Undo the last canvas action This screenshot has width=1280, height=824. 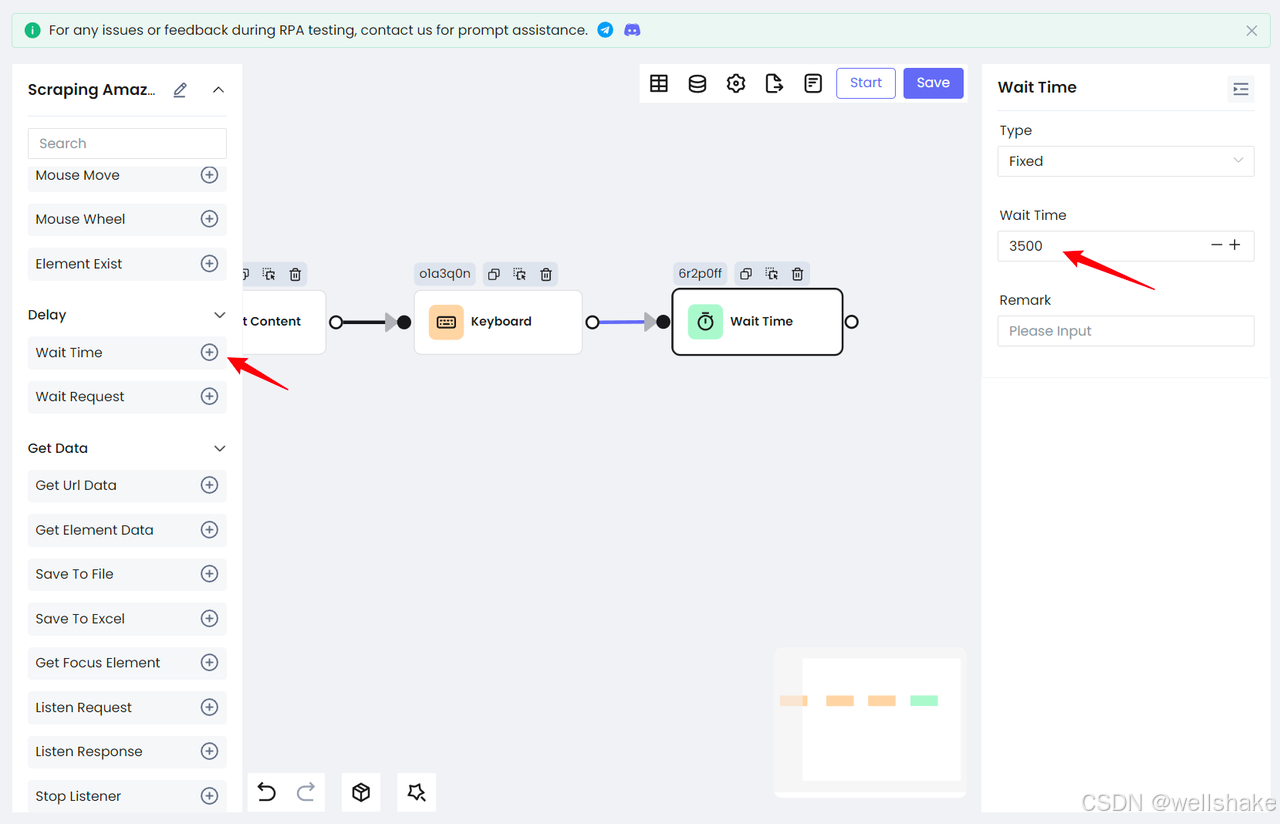(266, 792)
